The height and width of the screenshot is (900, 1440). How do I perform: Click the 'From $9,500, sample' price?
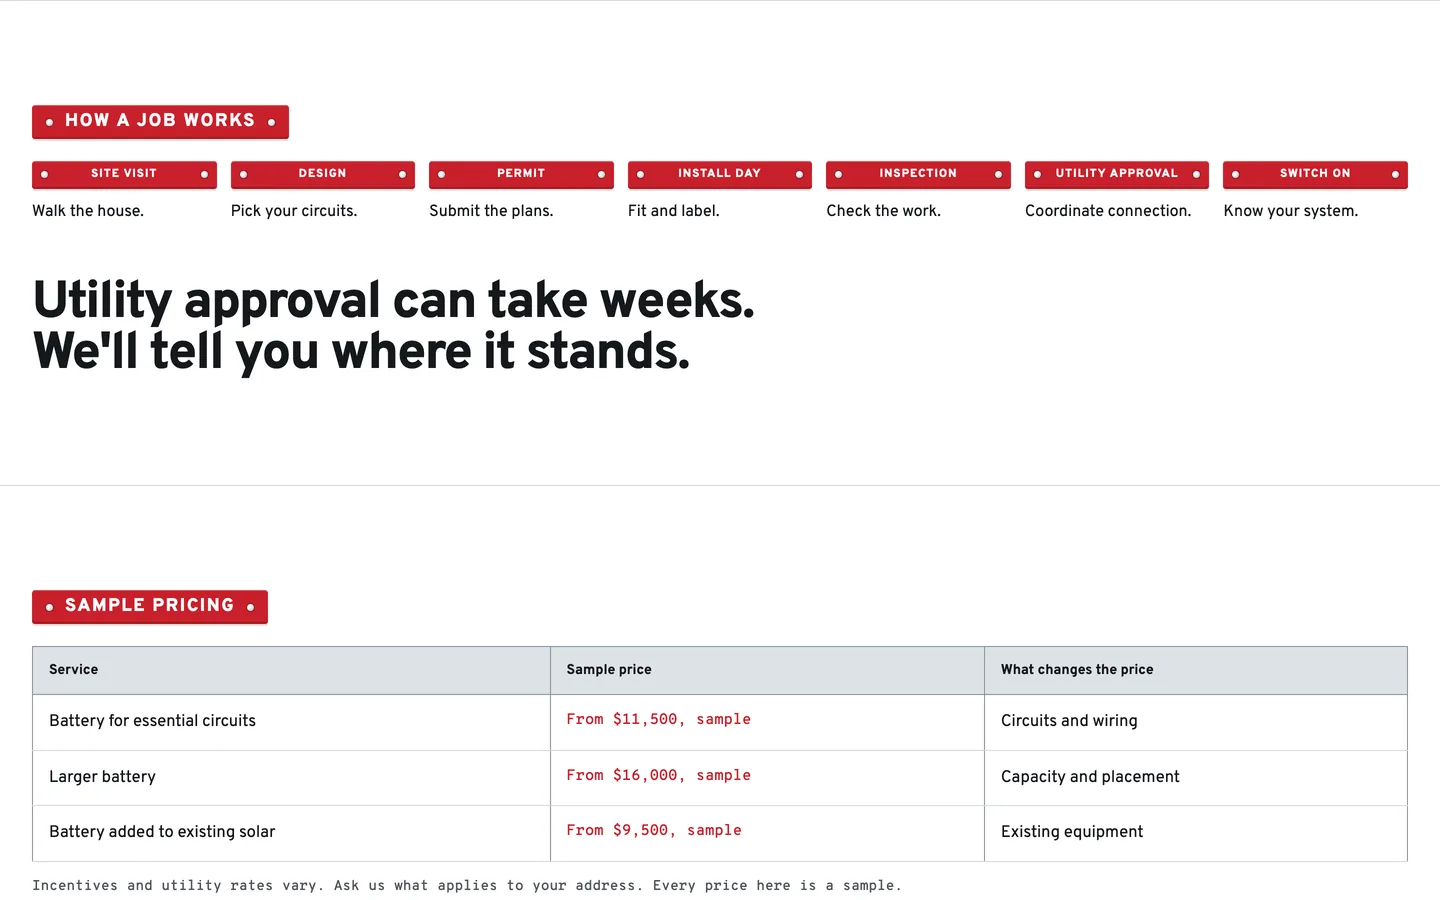(654, 831)
